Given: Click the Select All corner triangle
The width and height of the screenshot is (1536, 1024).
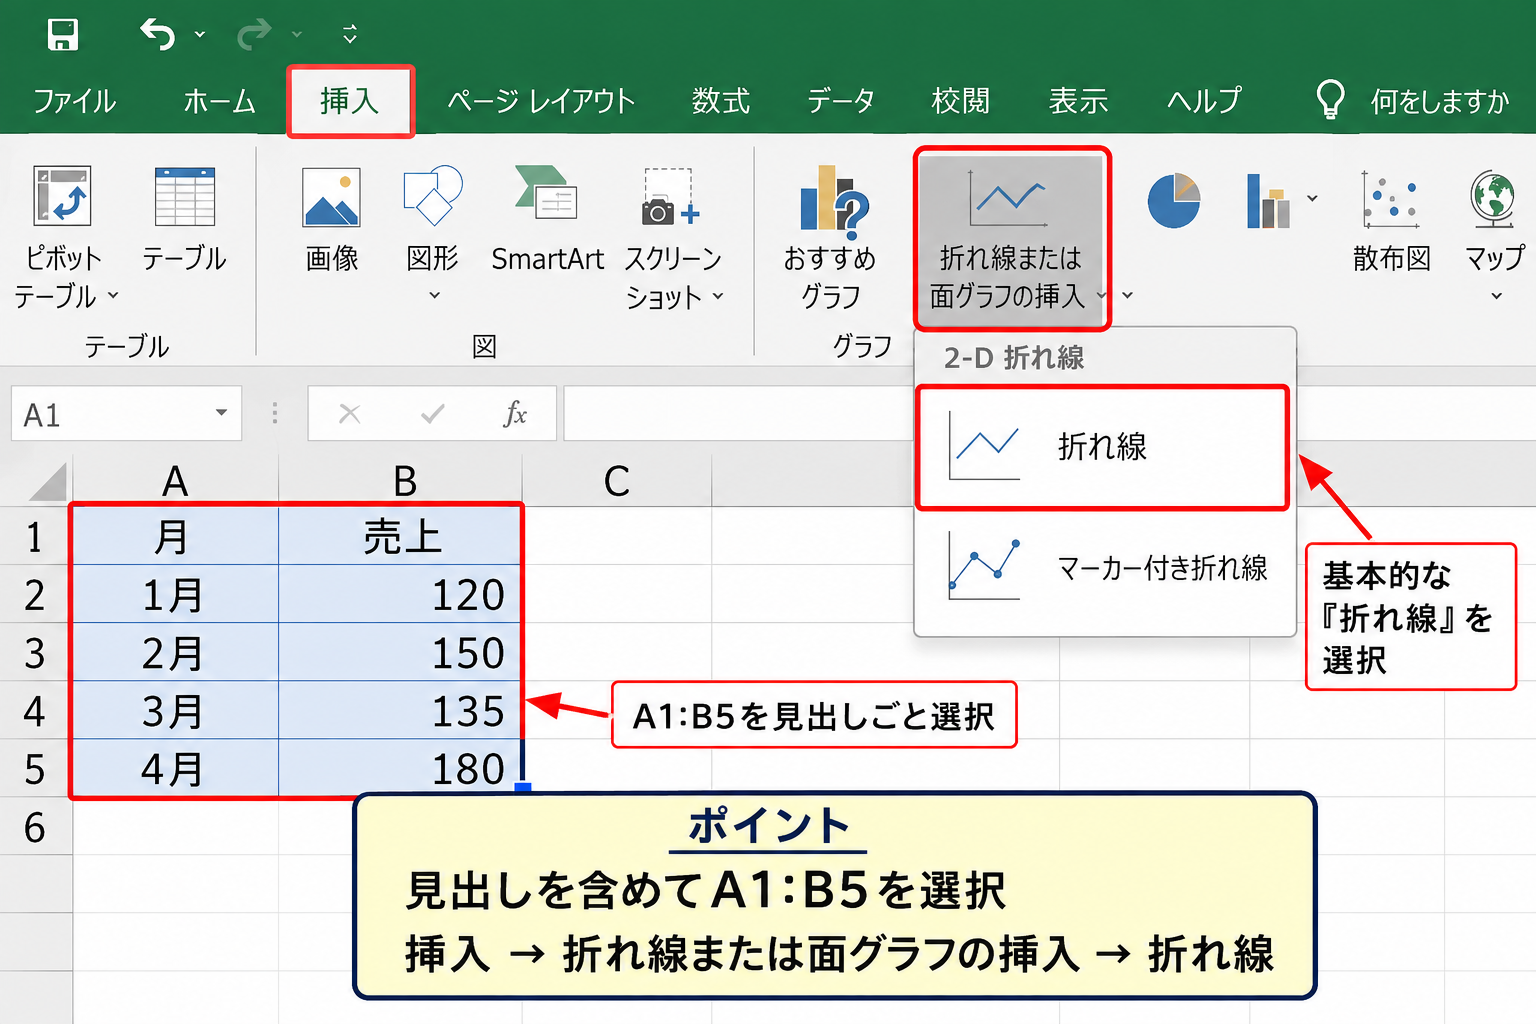Looking at the screenshot, I should [49, 481].
